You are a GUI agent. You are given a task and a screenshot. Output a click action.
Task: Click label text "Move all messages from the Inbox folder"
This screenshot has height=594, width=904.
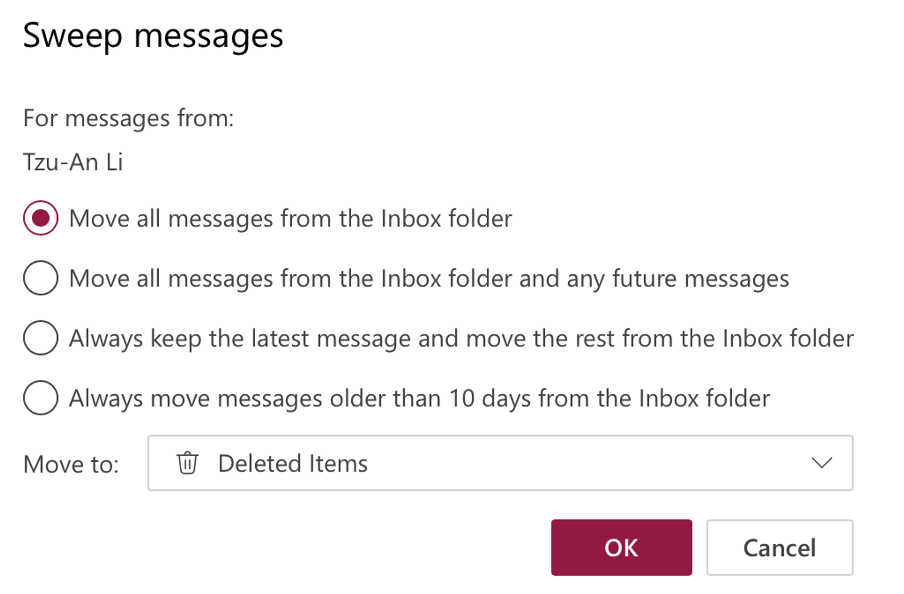(290, 218)
